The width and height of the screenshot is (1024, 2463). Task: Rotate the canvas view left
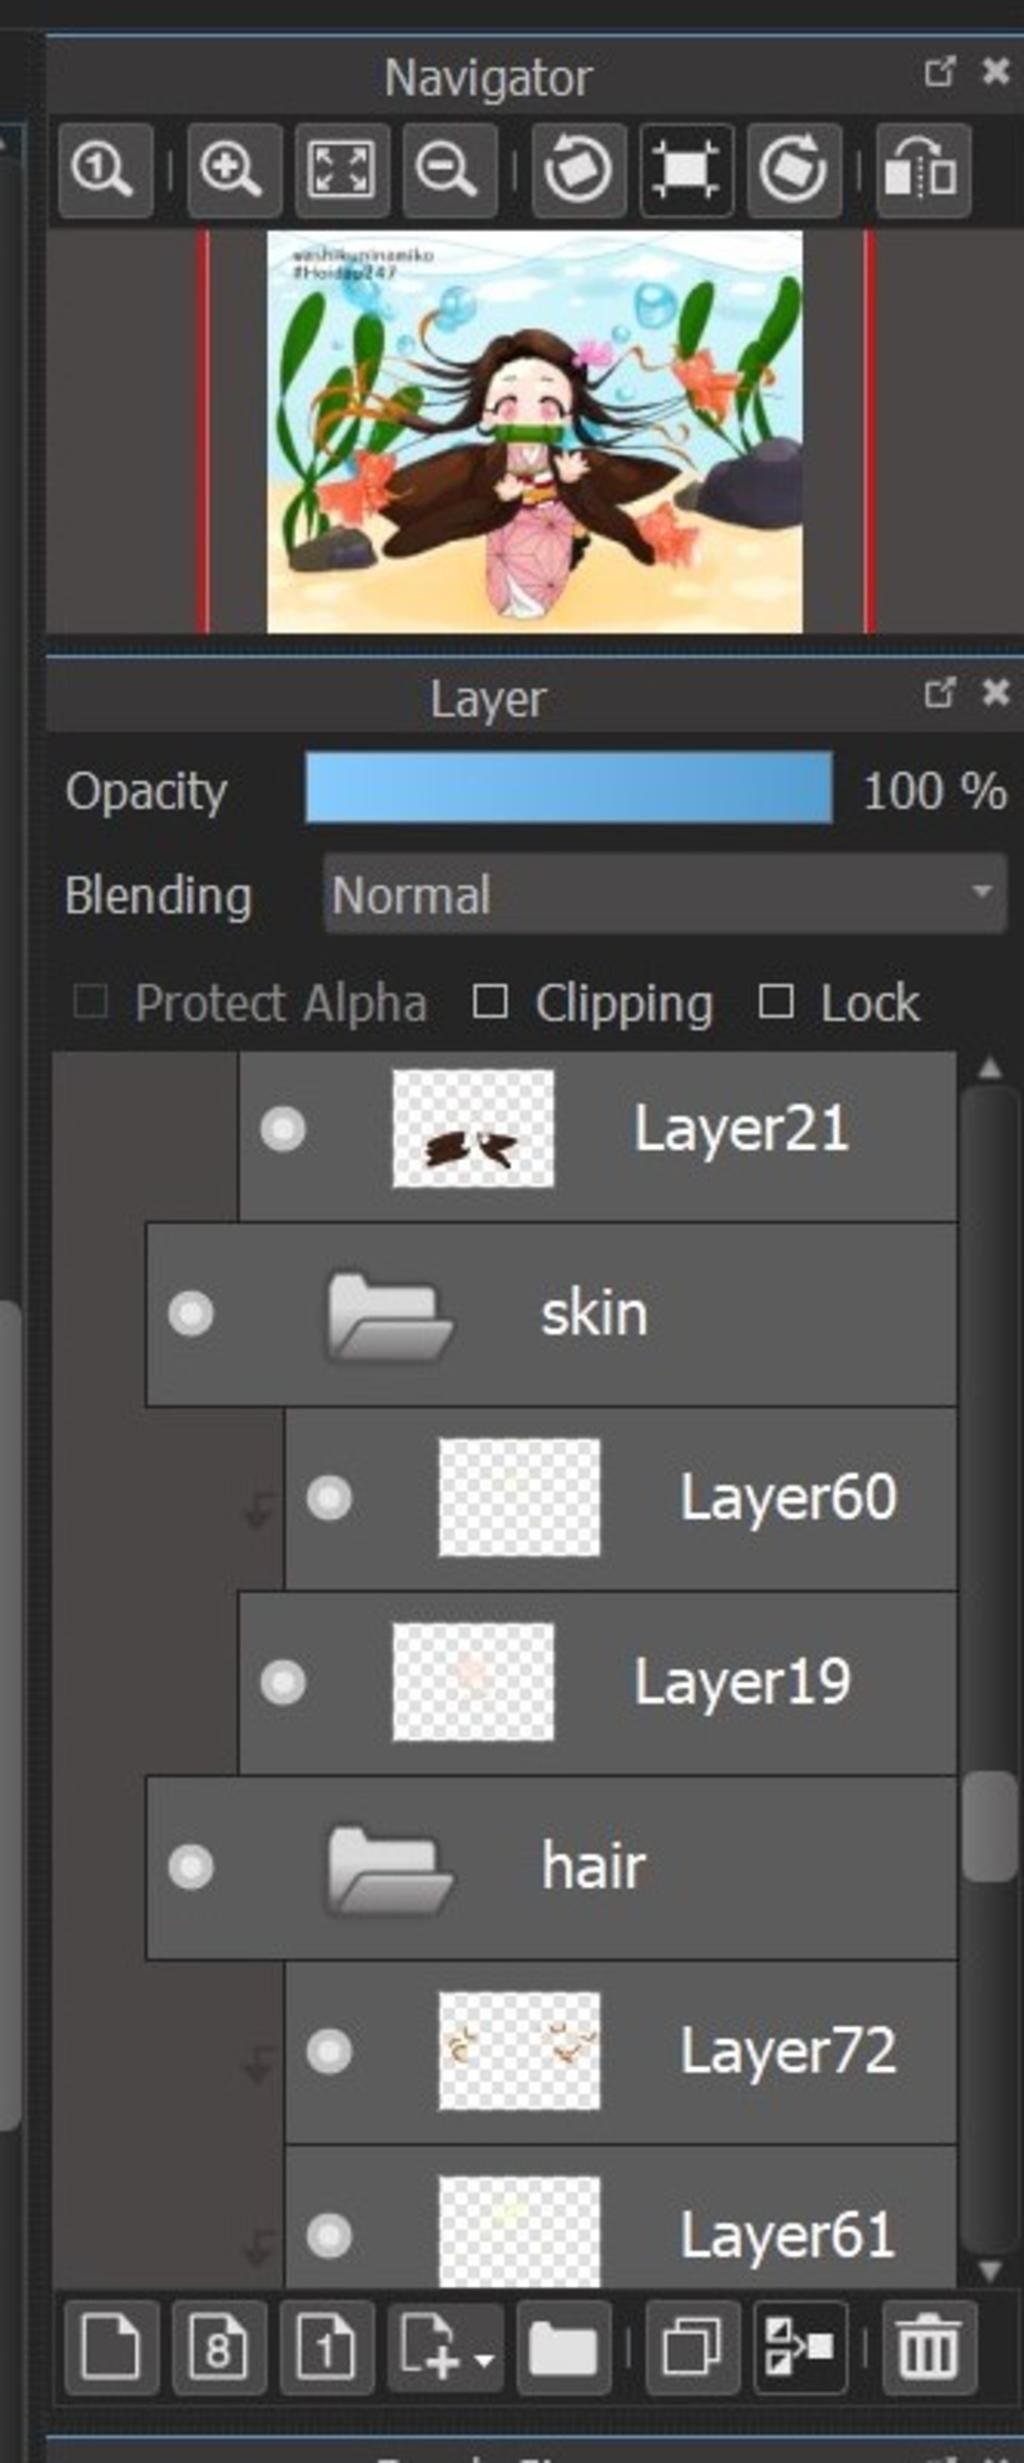[578, 170]
